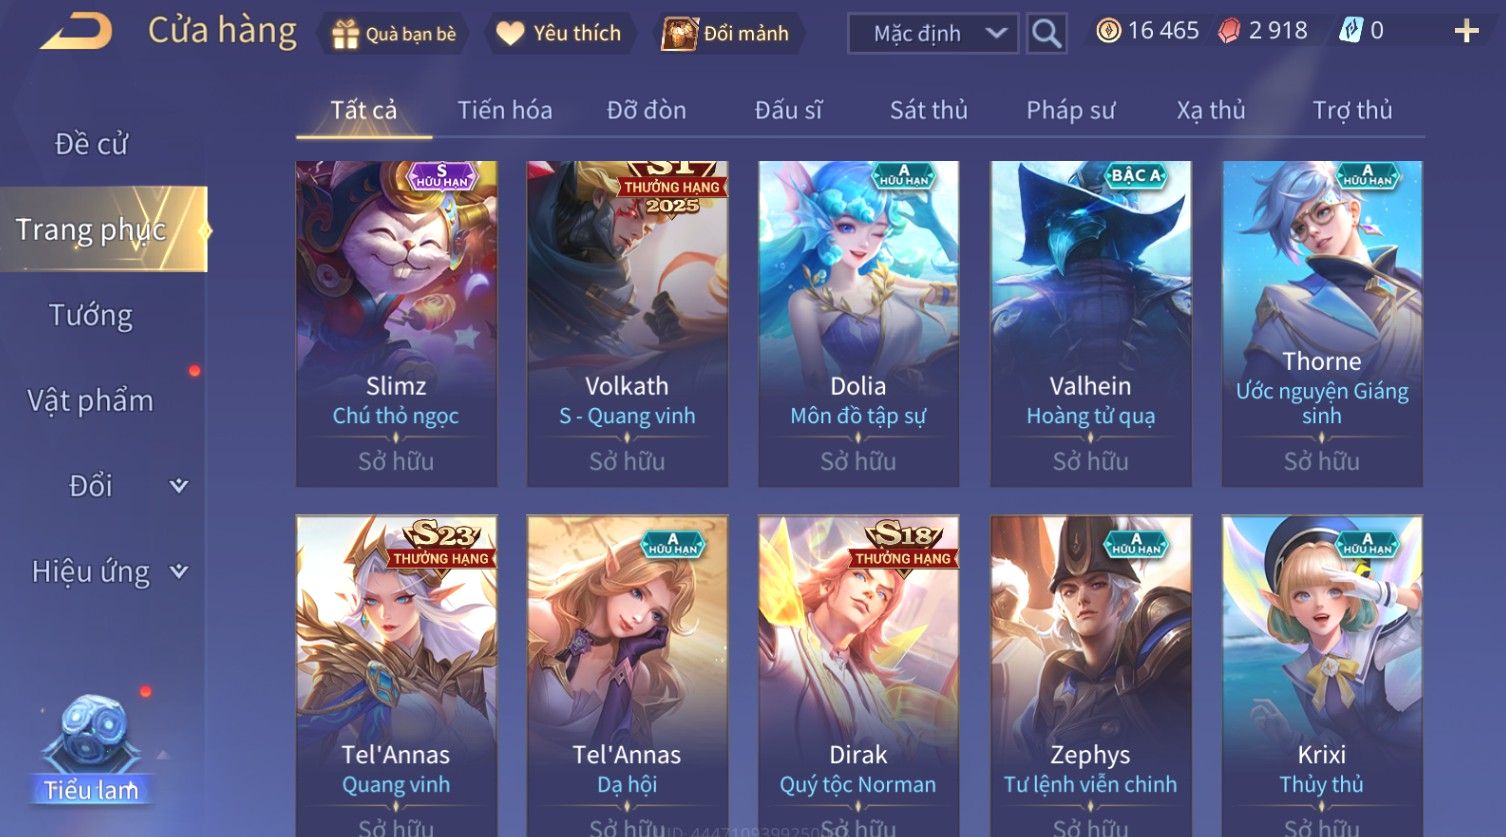
Task: Open the Krixi Thủy thủ skin card
Action: 1322,676
